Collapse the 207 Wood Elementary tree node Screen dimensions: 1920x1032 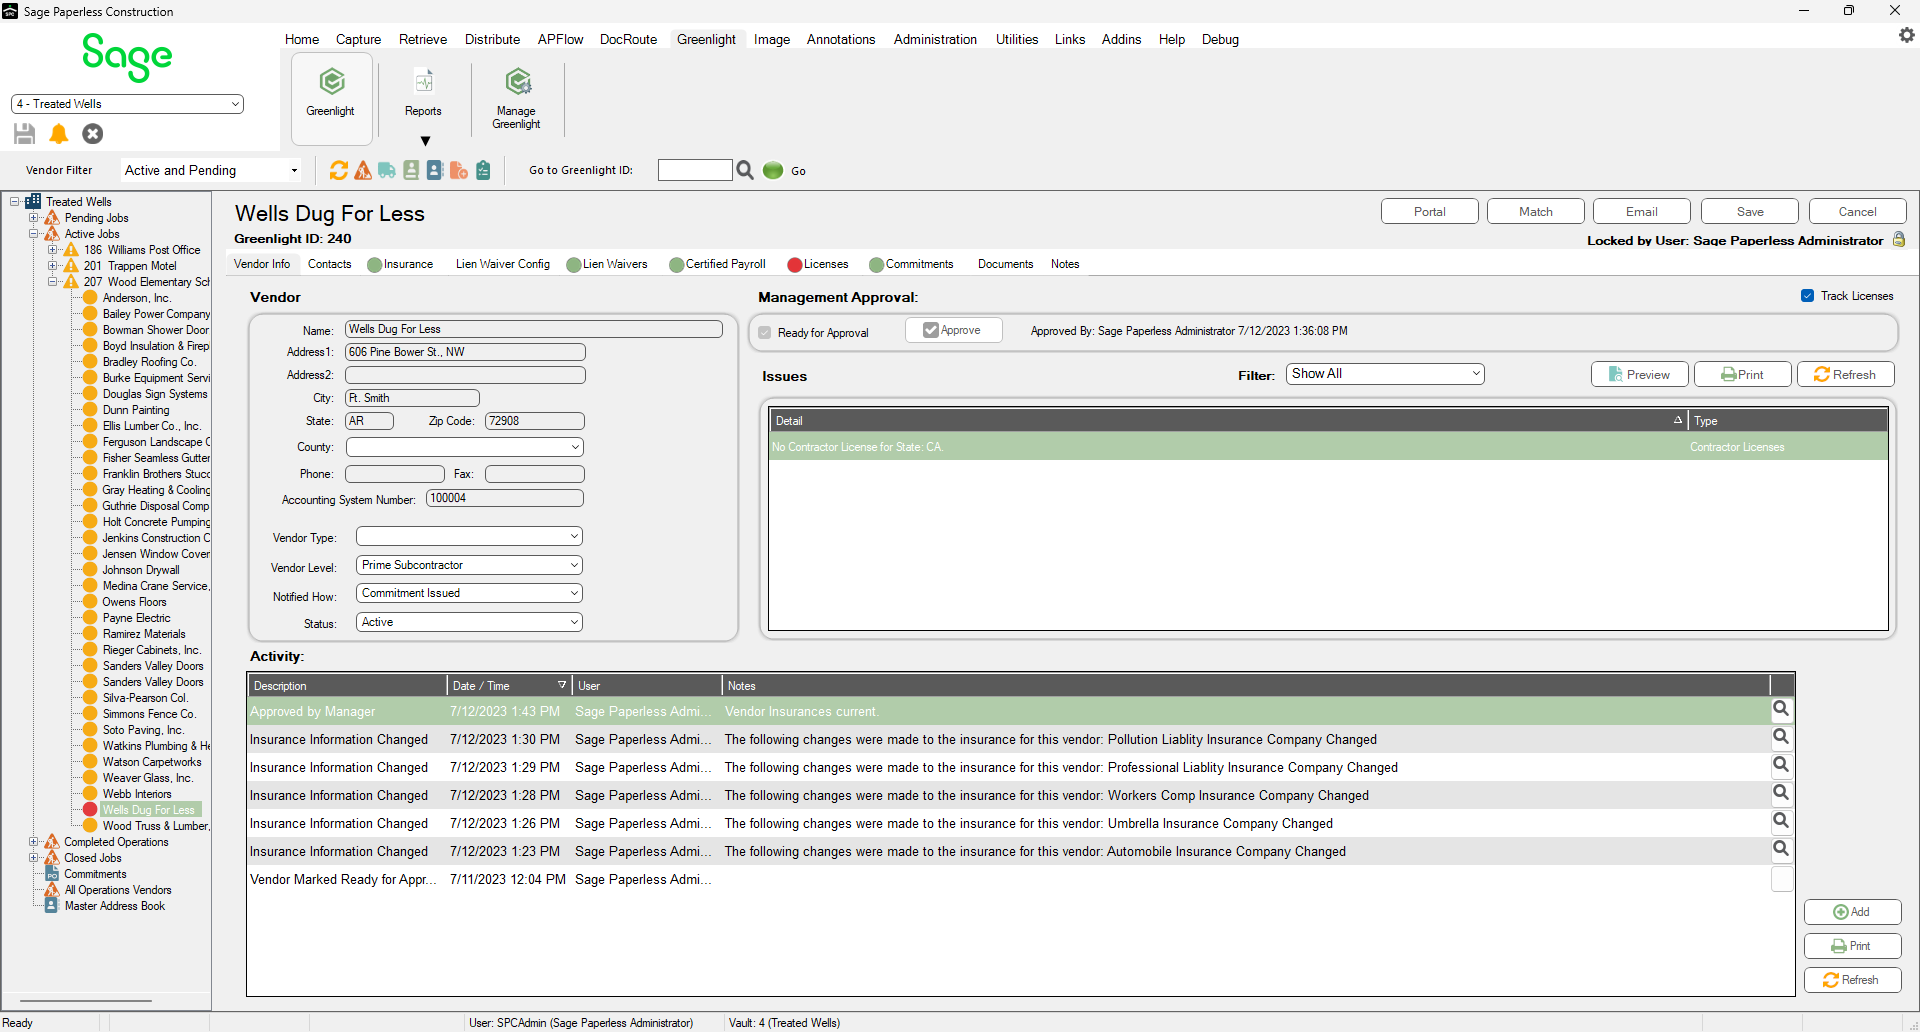(x=53, y=282)
